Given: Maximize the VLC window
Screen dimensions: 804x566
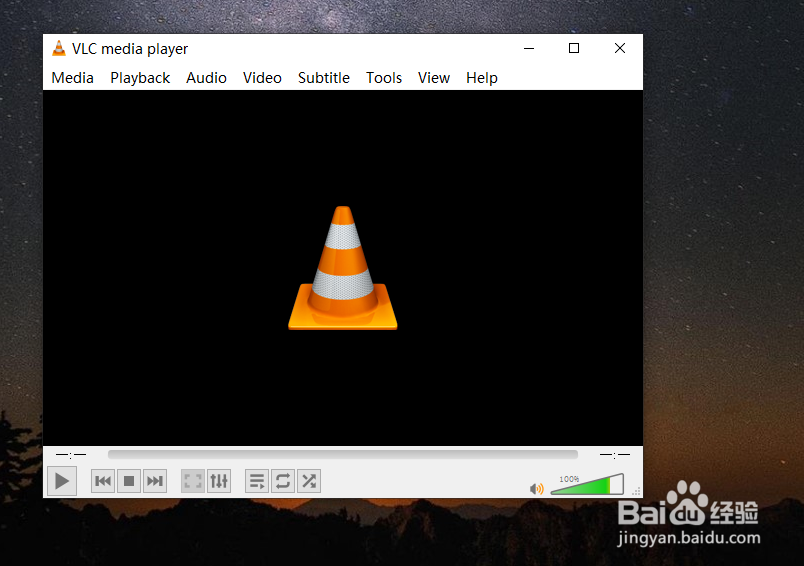Looking at the screenshot, I should 574,48.
